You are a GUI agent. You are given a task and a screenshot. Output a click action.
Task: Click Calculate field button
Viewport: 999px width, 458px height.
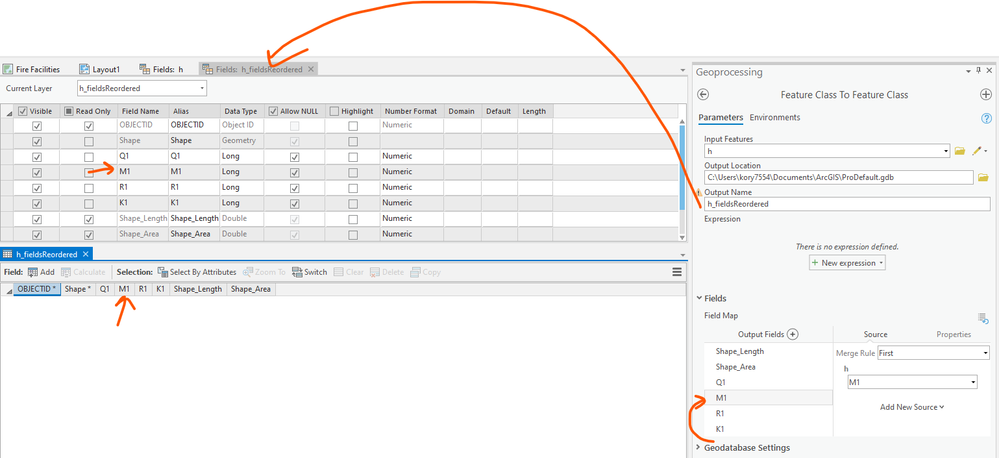click(83, 272)
